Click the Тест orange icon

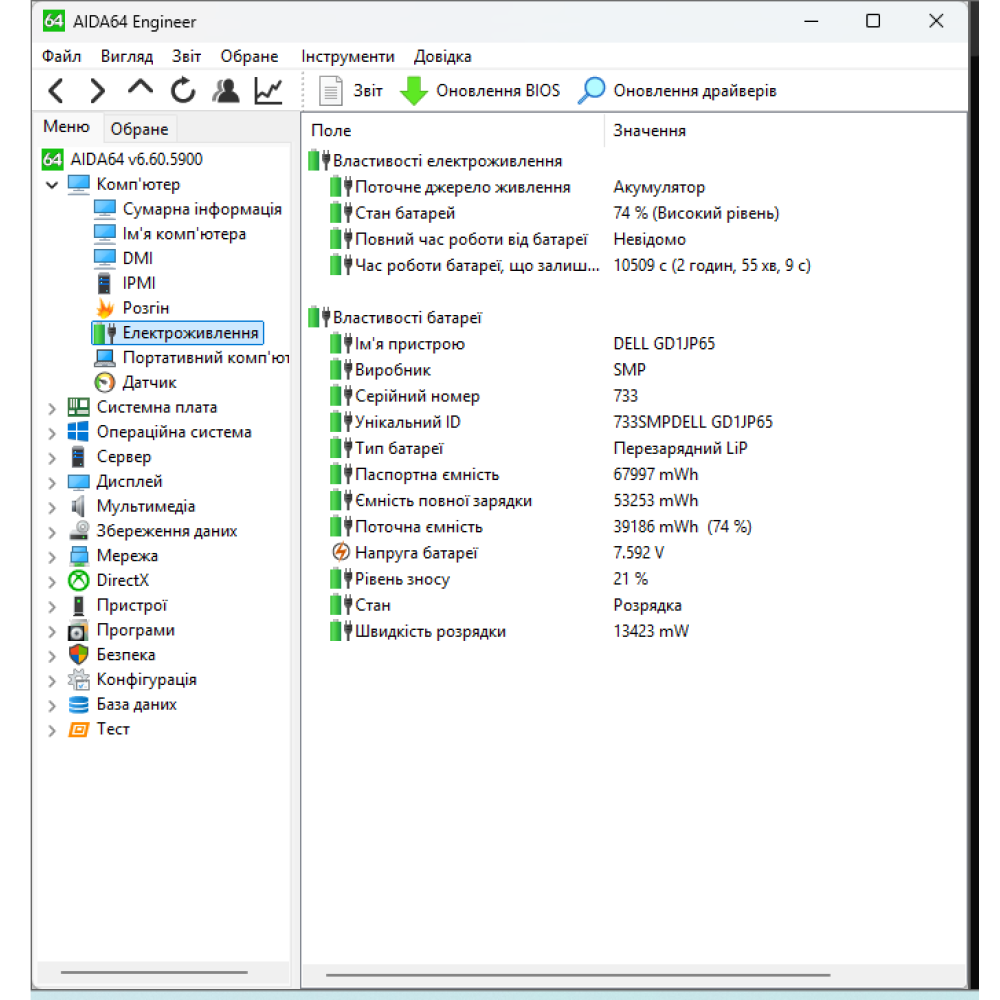click(x=78, y=730)
